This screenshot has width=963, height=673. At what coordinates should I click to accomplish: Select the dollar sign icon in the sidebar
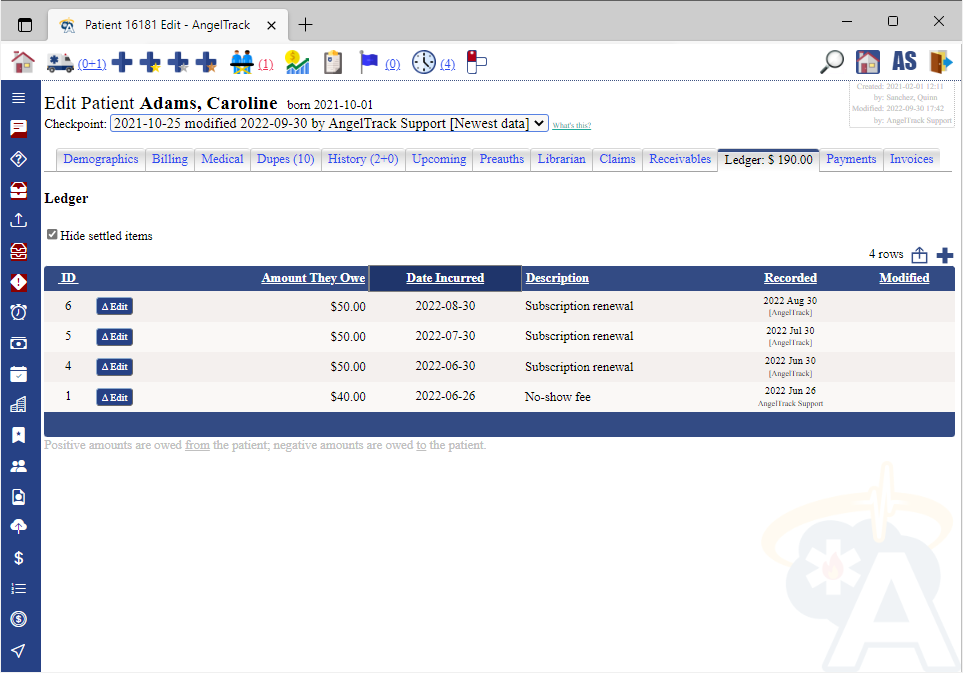[19, 558]
